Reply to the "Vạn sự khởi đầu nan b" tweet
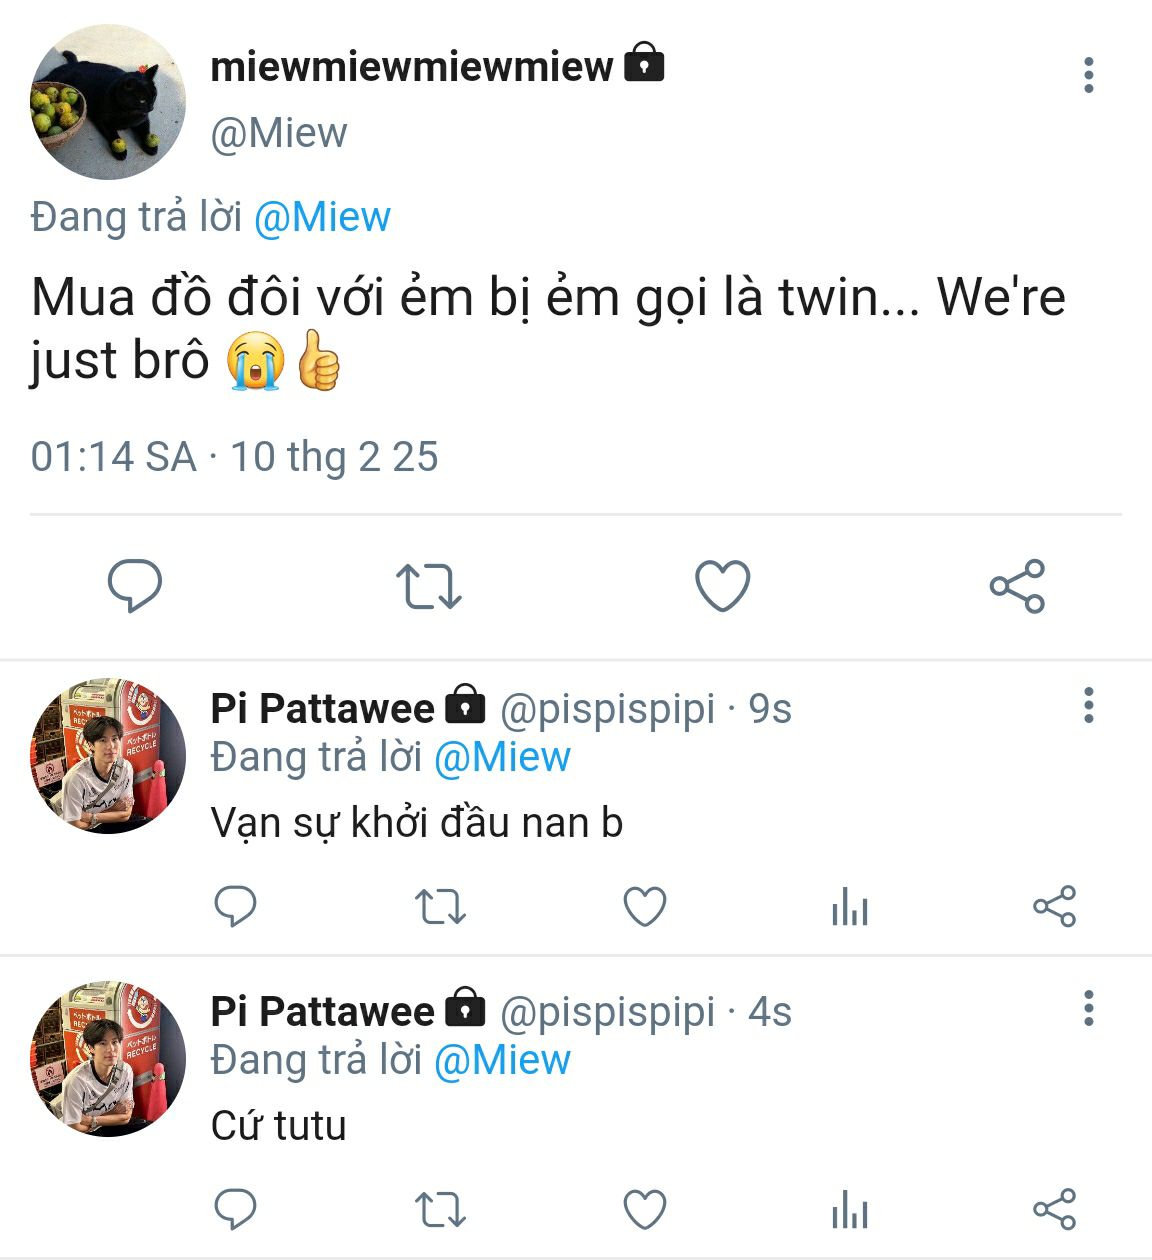This screenshot has width=1152, height=1260. pyautogui.click(x=236, y=907)
